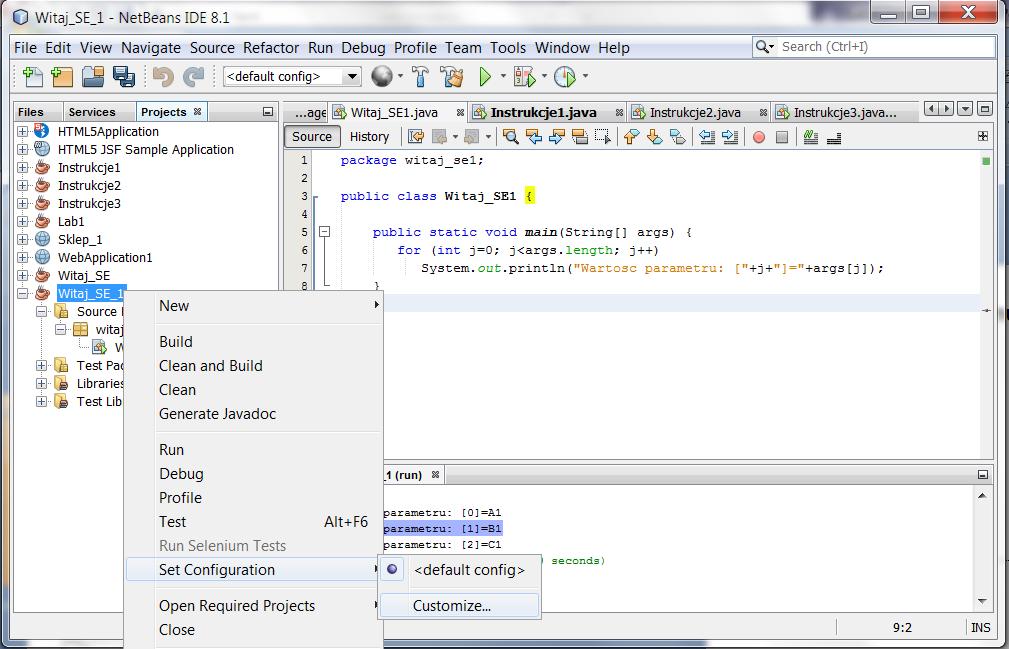Toggle the History view button
Screen dimensions: 1009x649
click(369, 136)
